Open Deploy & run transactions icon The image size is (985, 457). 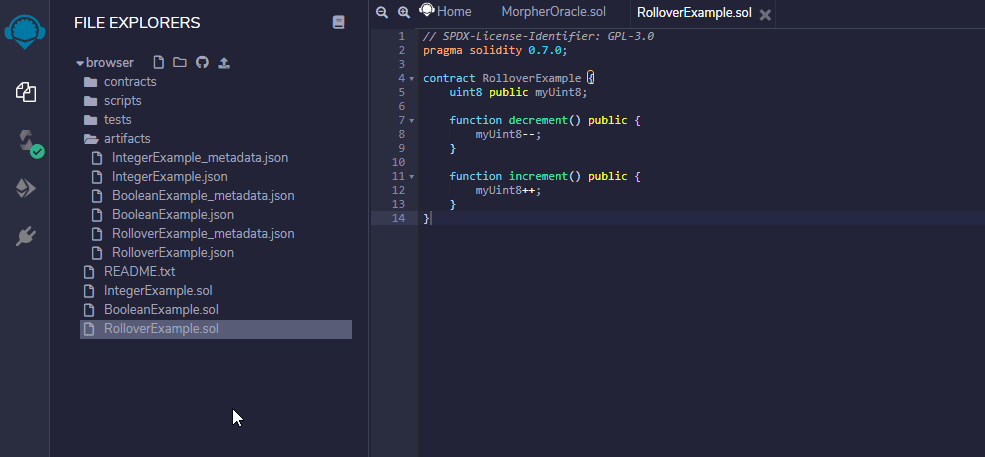pos(26,189)
